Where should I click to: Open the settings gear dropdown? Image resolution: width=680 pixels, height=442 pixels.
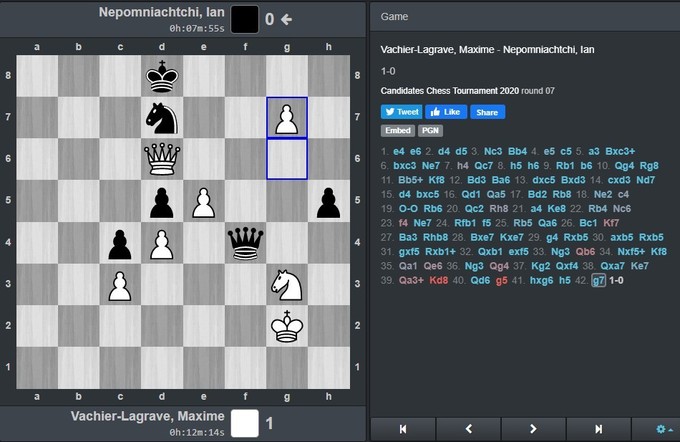pyautogui.click(x=659, y=429)
